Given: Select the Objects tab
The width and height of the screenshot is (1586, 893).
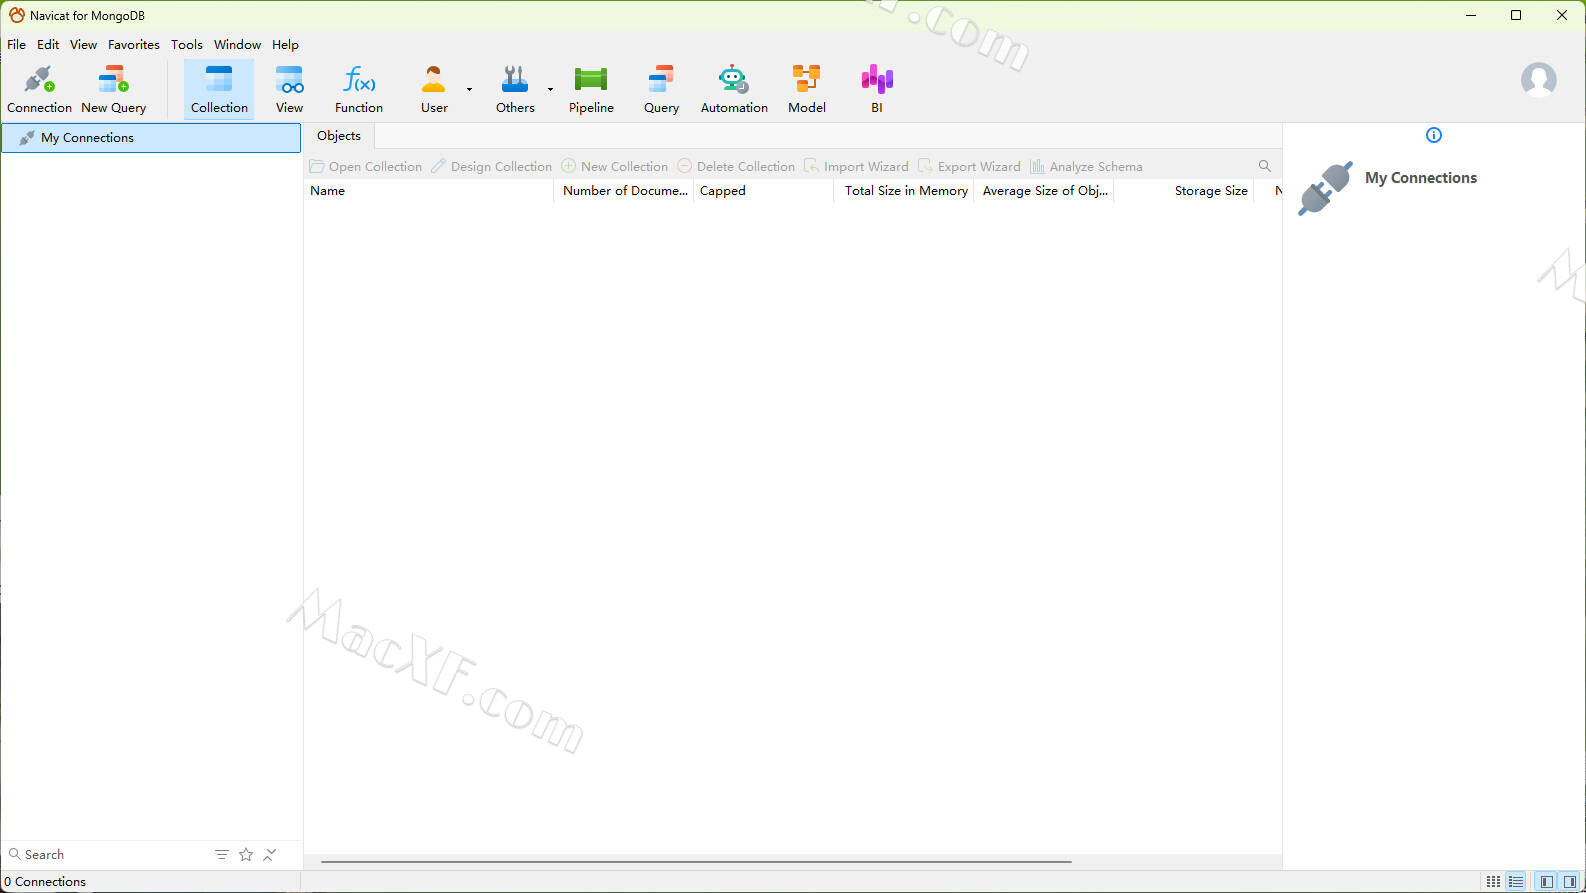Looking at the screenshot, I should (339, 136).
